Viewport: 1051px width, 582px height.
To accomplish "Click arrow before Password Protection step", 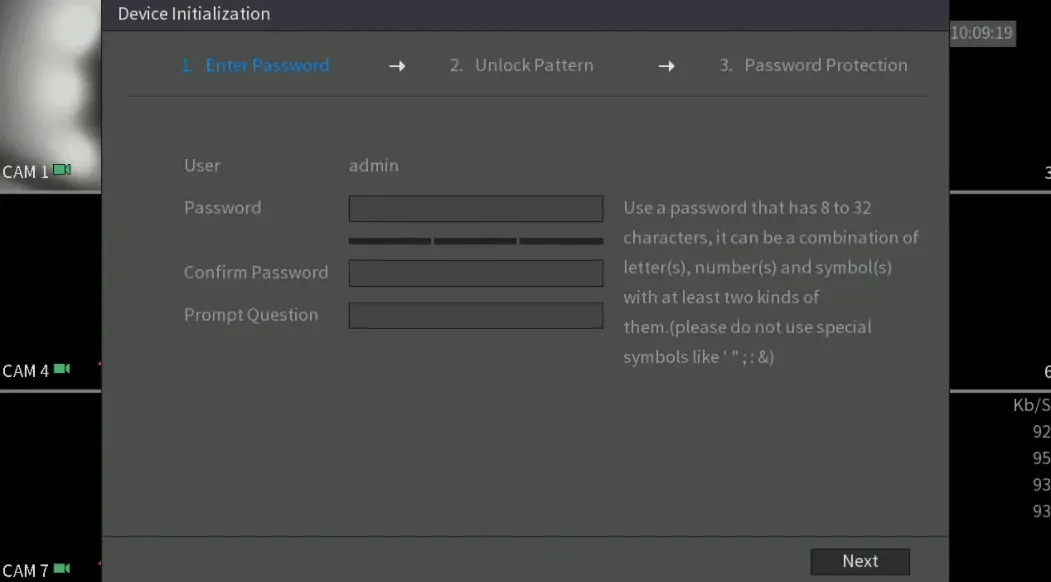I will tap(666, 66).
